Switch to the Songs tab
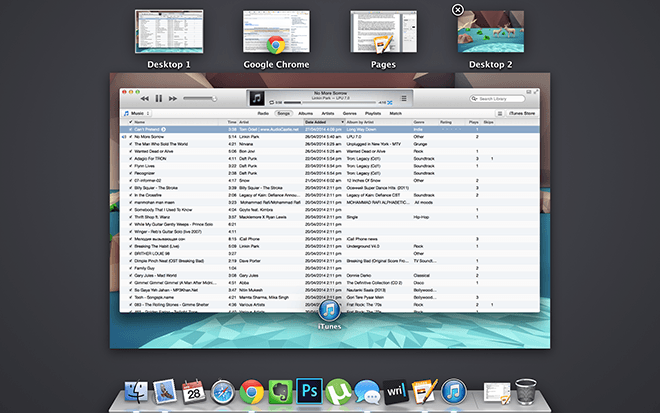This screenshot has height=413, width=660. point(283,114)
